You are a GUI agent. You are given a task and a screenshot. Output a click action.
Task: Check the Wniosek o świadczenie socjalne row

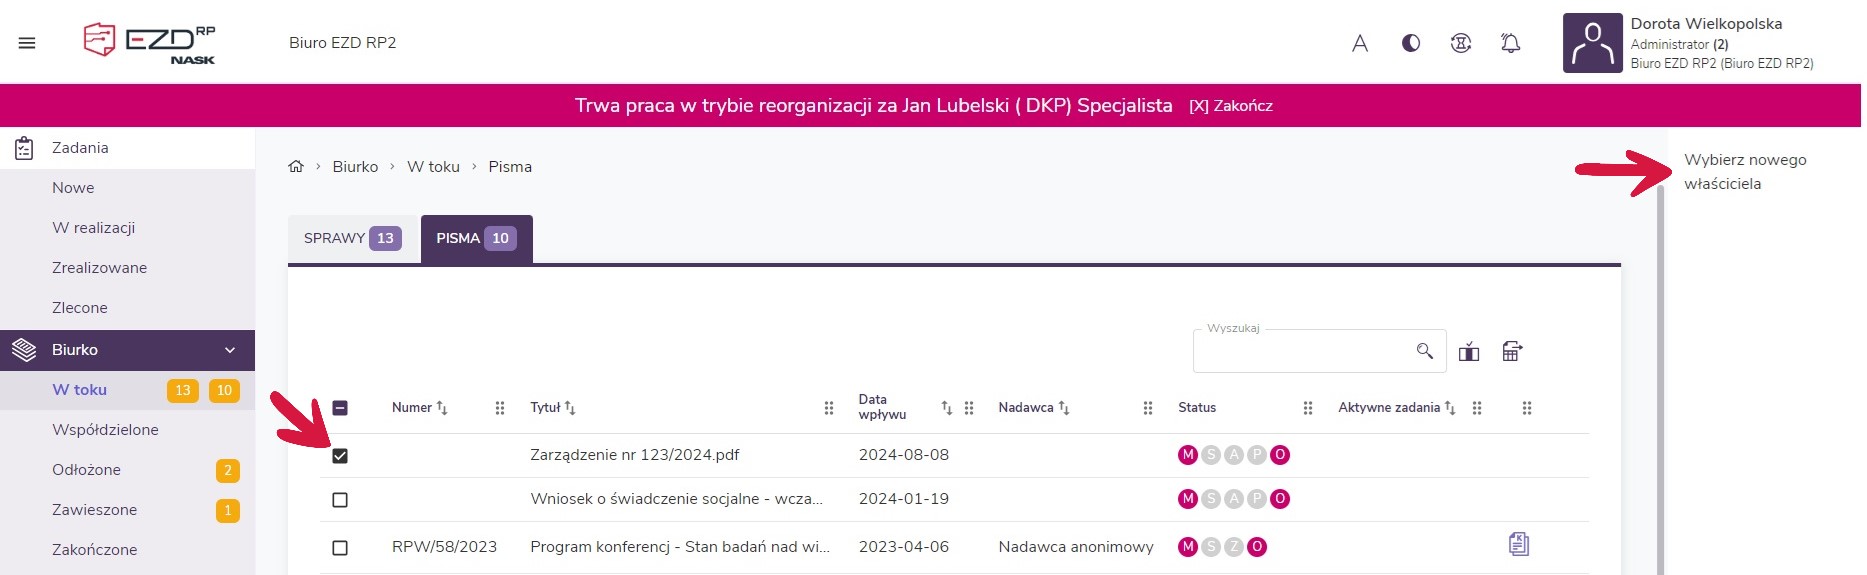point(340,500)
